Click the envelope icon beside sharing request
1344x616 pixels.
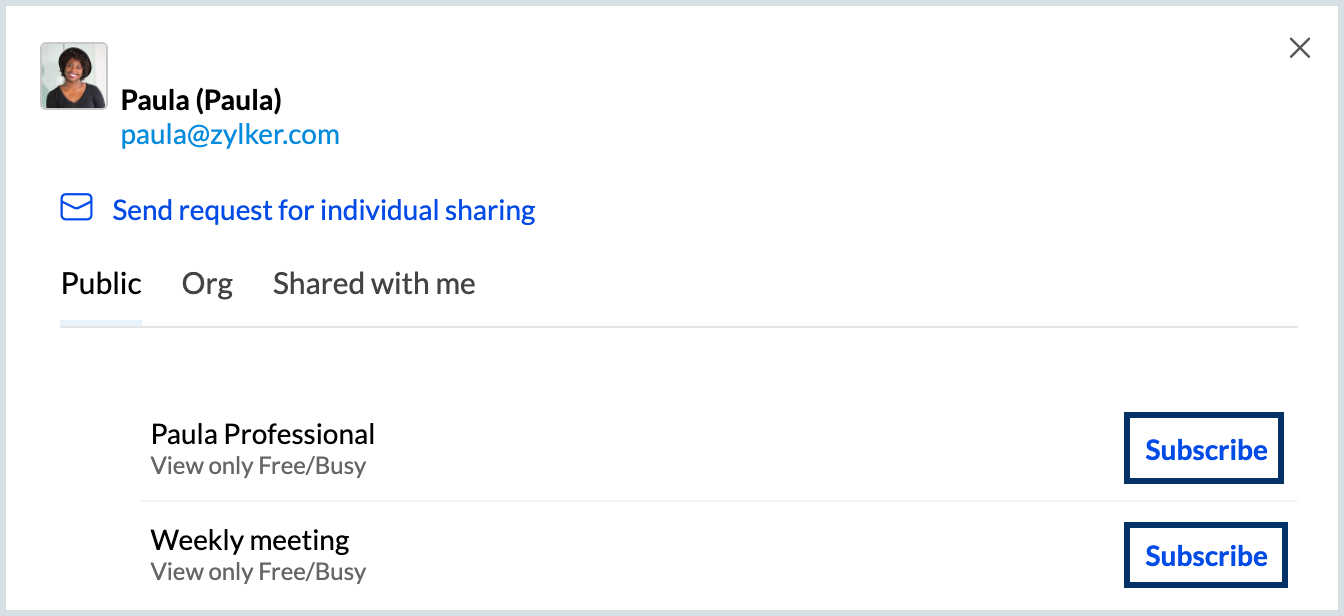(x=76, y=208)
